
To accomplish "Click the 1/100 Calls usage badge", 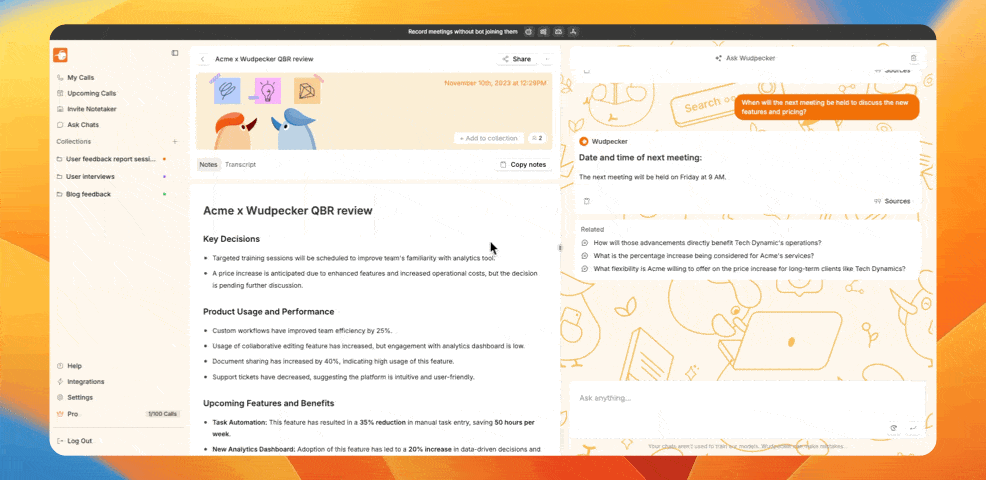I will pos(162,414).
